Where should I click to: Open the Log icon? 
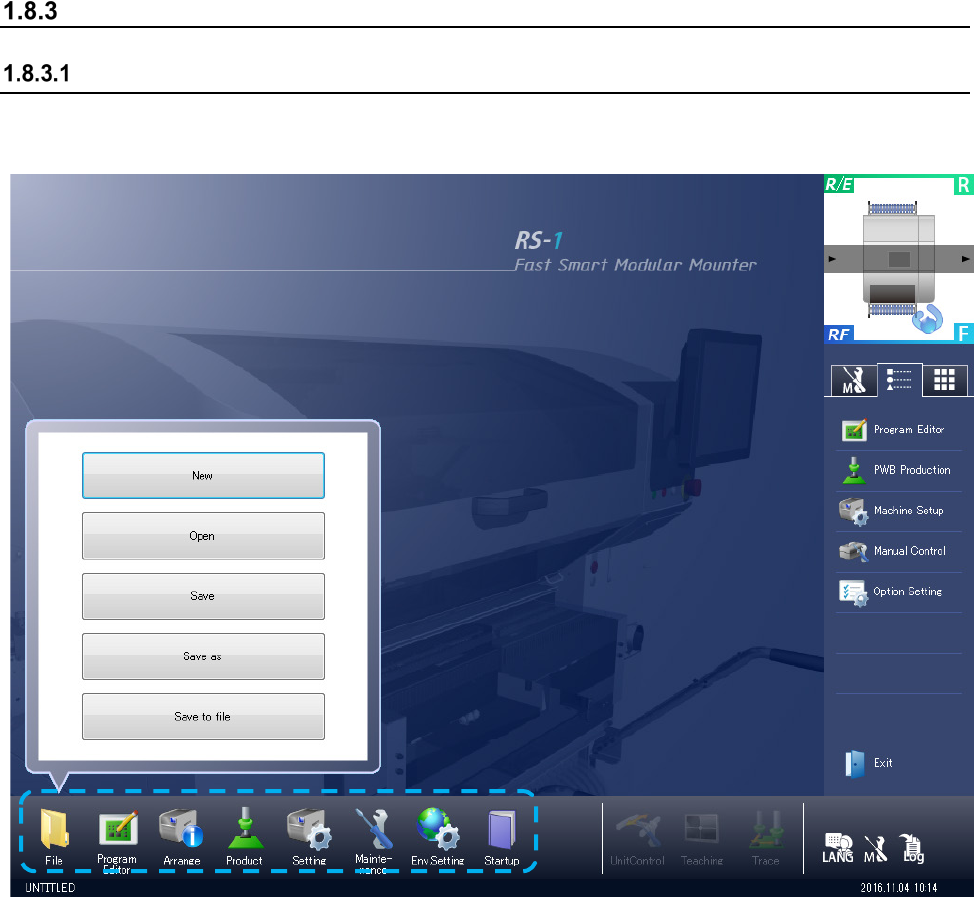tap(912, 849)
